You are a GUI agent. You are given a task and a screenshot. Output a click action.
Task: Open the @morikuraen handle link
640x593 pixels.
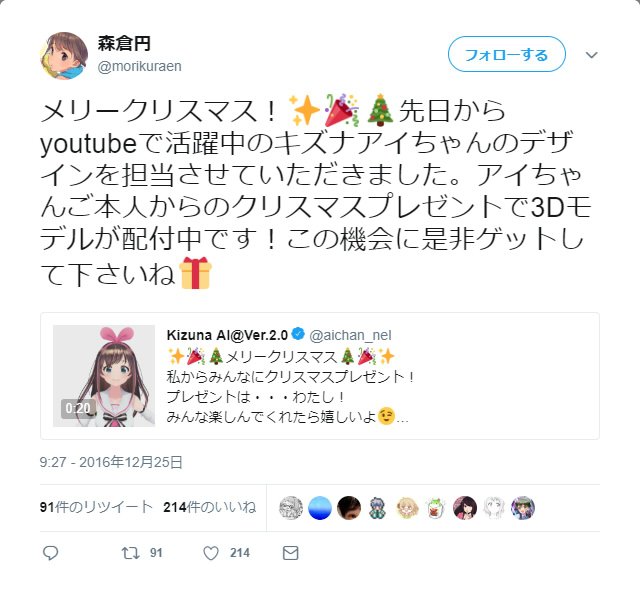point(139,66)
